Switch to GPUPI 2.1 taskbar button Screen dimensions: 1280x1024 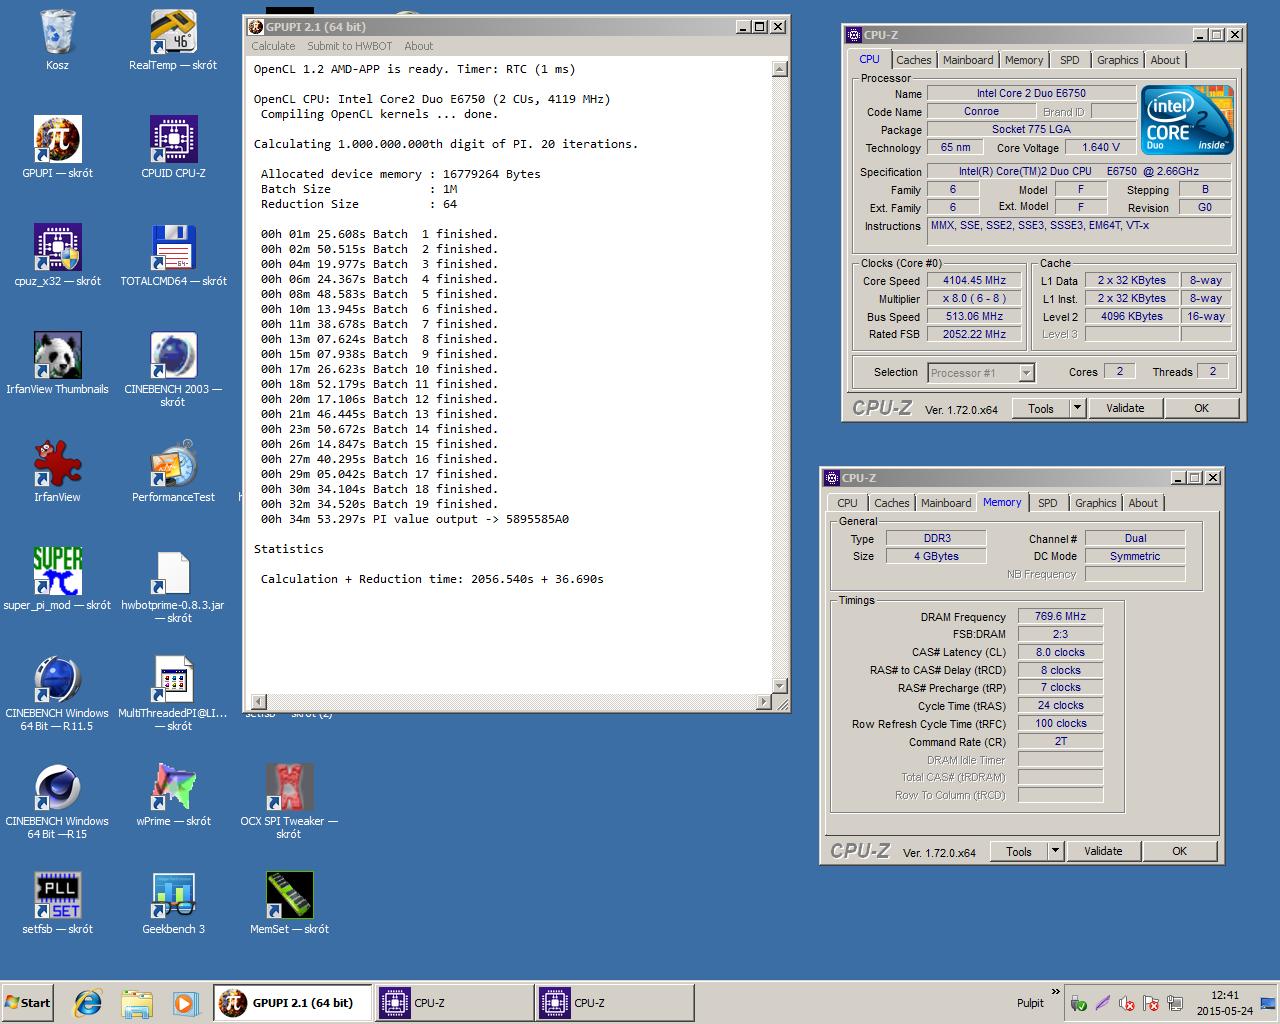click(x=292, y=1002)
